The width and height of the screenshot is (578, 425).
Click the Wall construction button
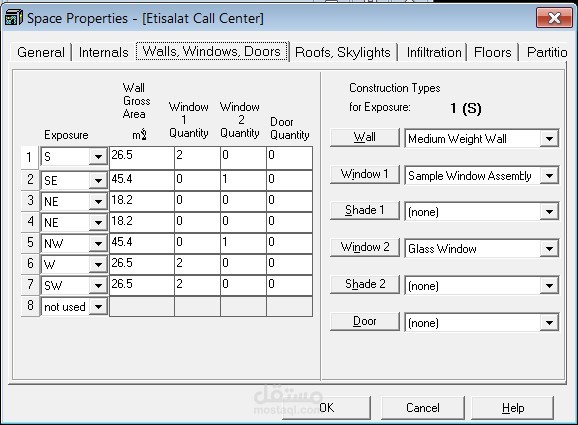[x=365, y=137]
